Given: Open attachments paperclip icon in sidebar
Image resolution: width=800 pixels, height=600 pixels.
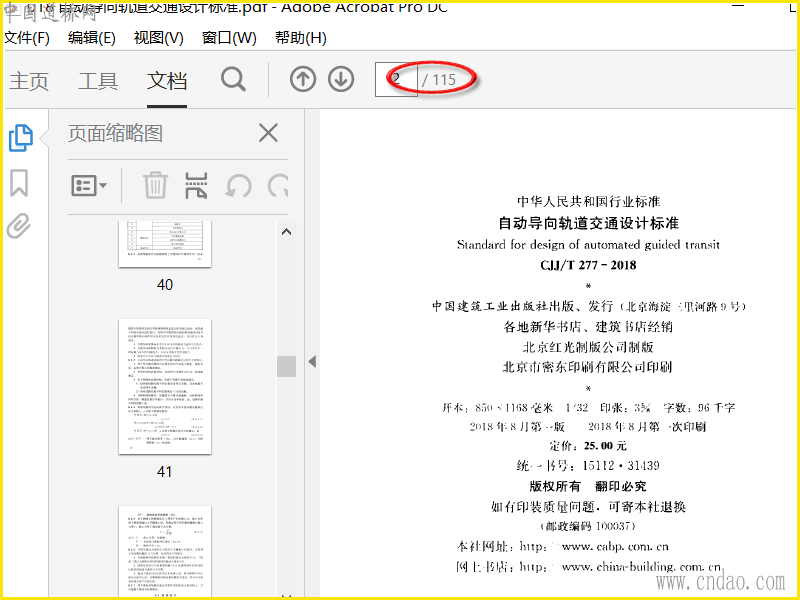Looking at the screenshot, I should (x=19, y=226).
